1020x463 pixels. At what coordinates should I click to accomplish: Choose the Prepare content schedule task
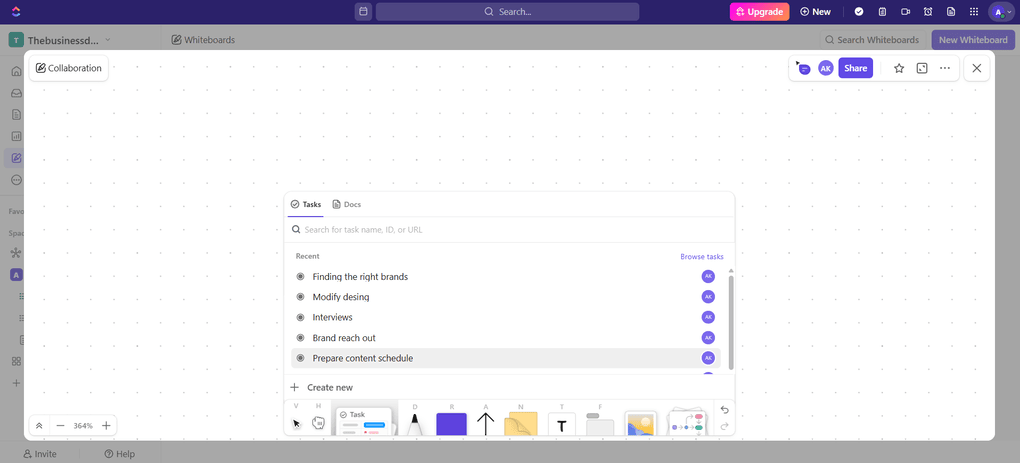click(x=505, y=358)
